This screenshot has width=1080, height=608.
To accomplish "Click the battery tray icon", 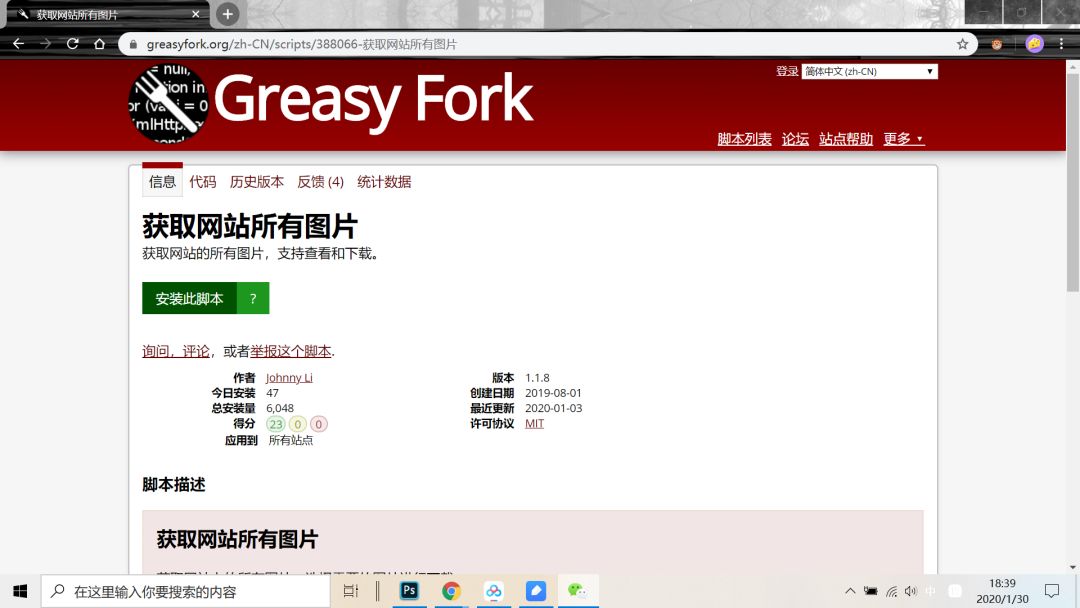I will point(871,591).
